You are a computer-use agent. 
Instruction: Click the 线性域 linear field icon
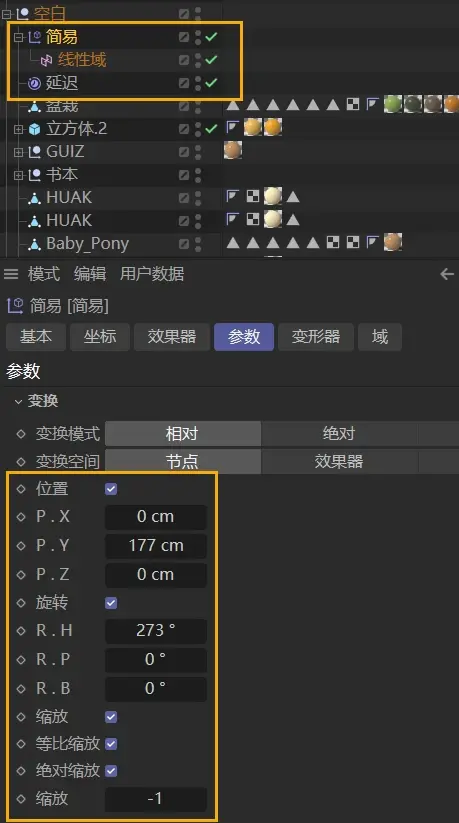click(47, 60)
